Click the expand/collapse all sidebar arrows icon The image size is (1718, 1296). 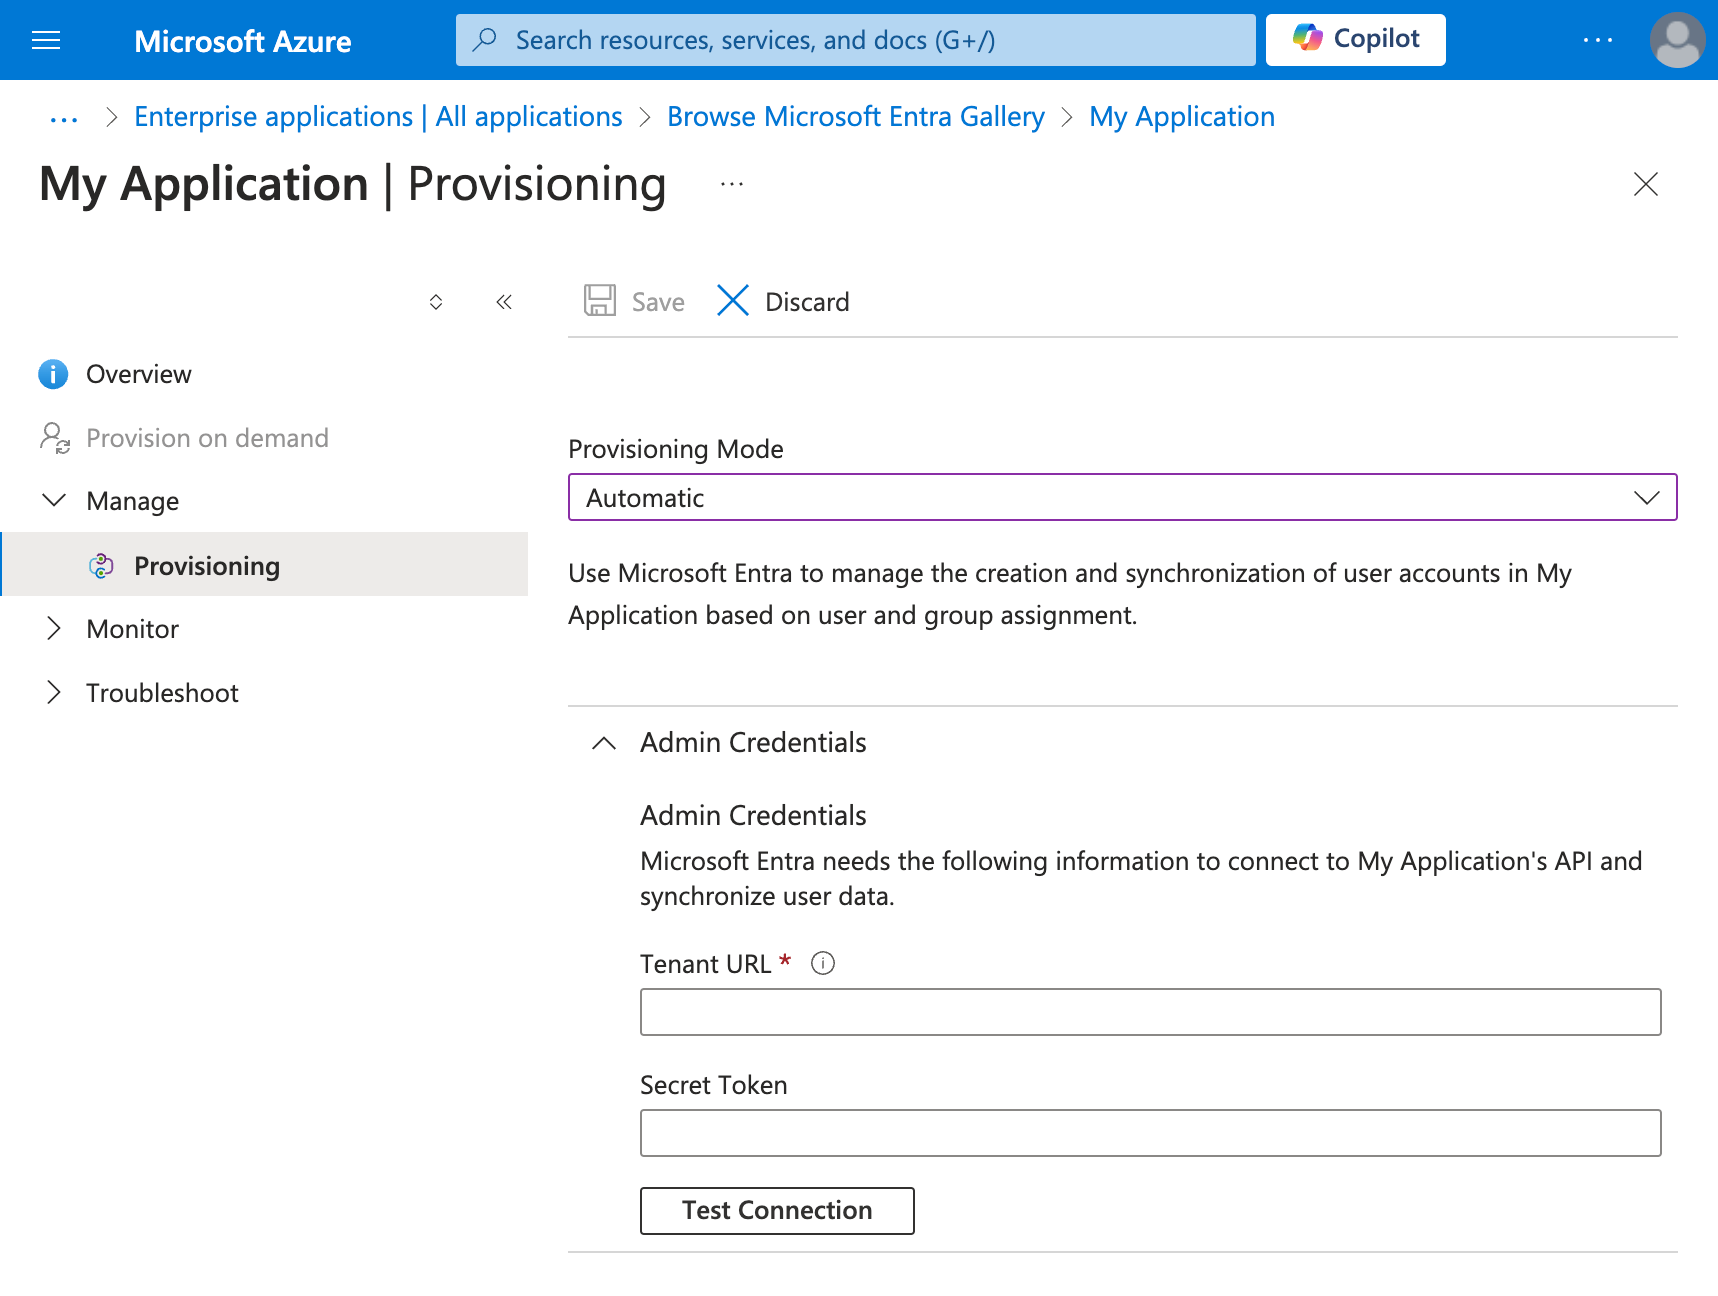click(x=436, y=302)
